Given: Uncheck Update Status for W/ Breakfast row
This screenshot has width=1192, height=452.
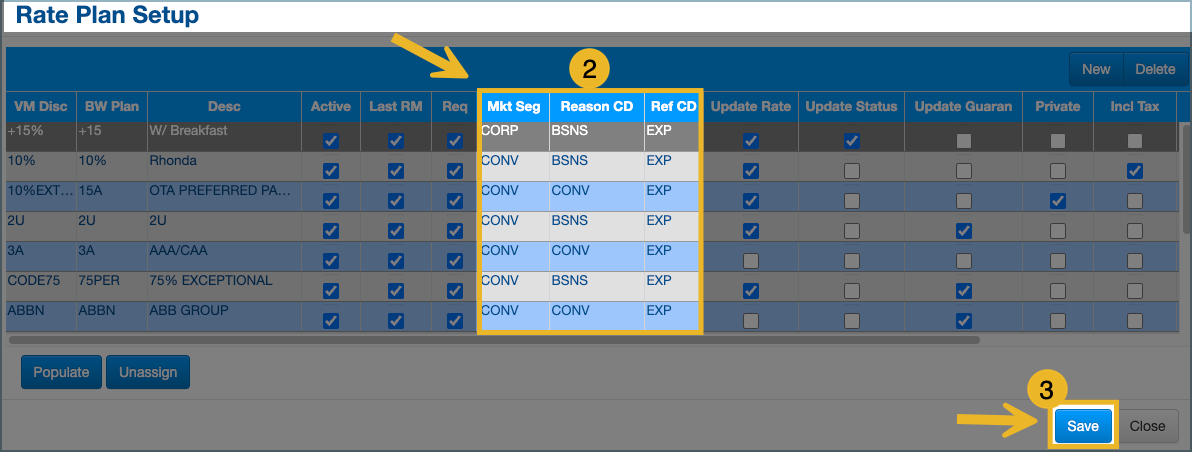Looking at the screenshot, I should pyautogui.click(x=851, y=141).
